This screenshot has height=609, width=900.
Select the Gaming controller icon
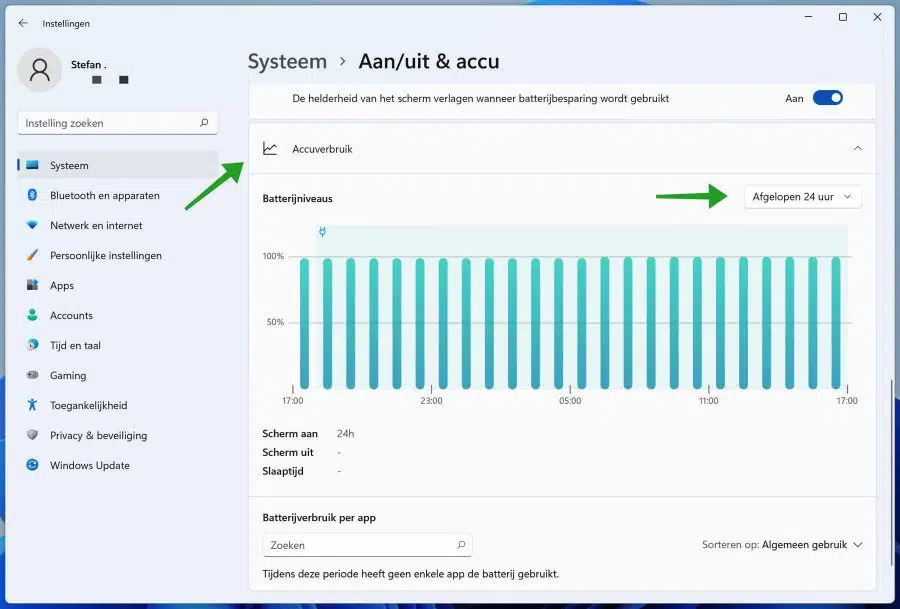[x=32, y=375]
